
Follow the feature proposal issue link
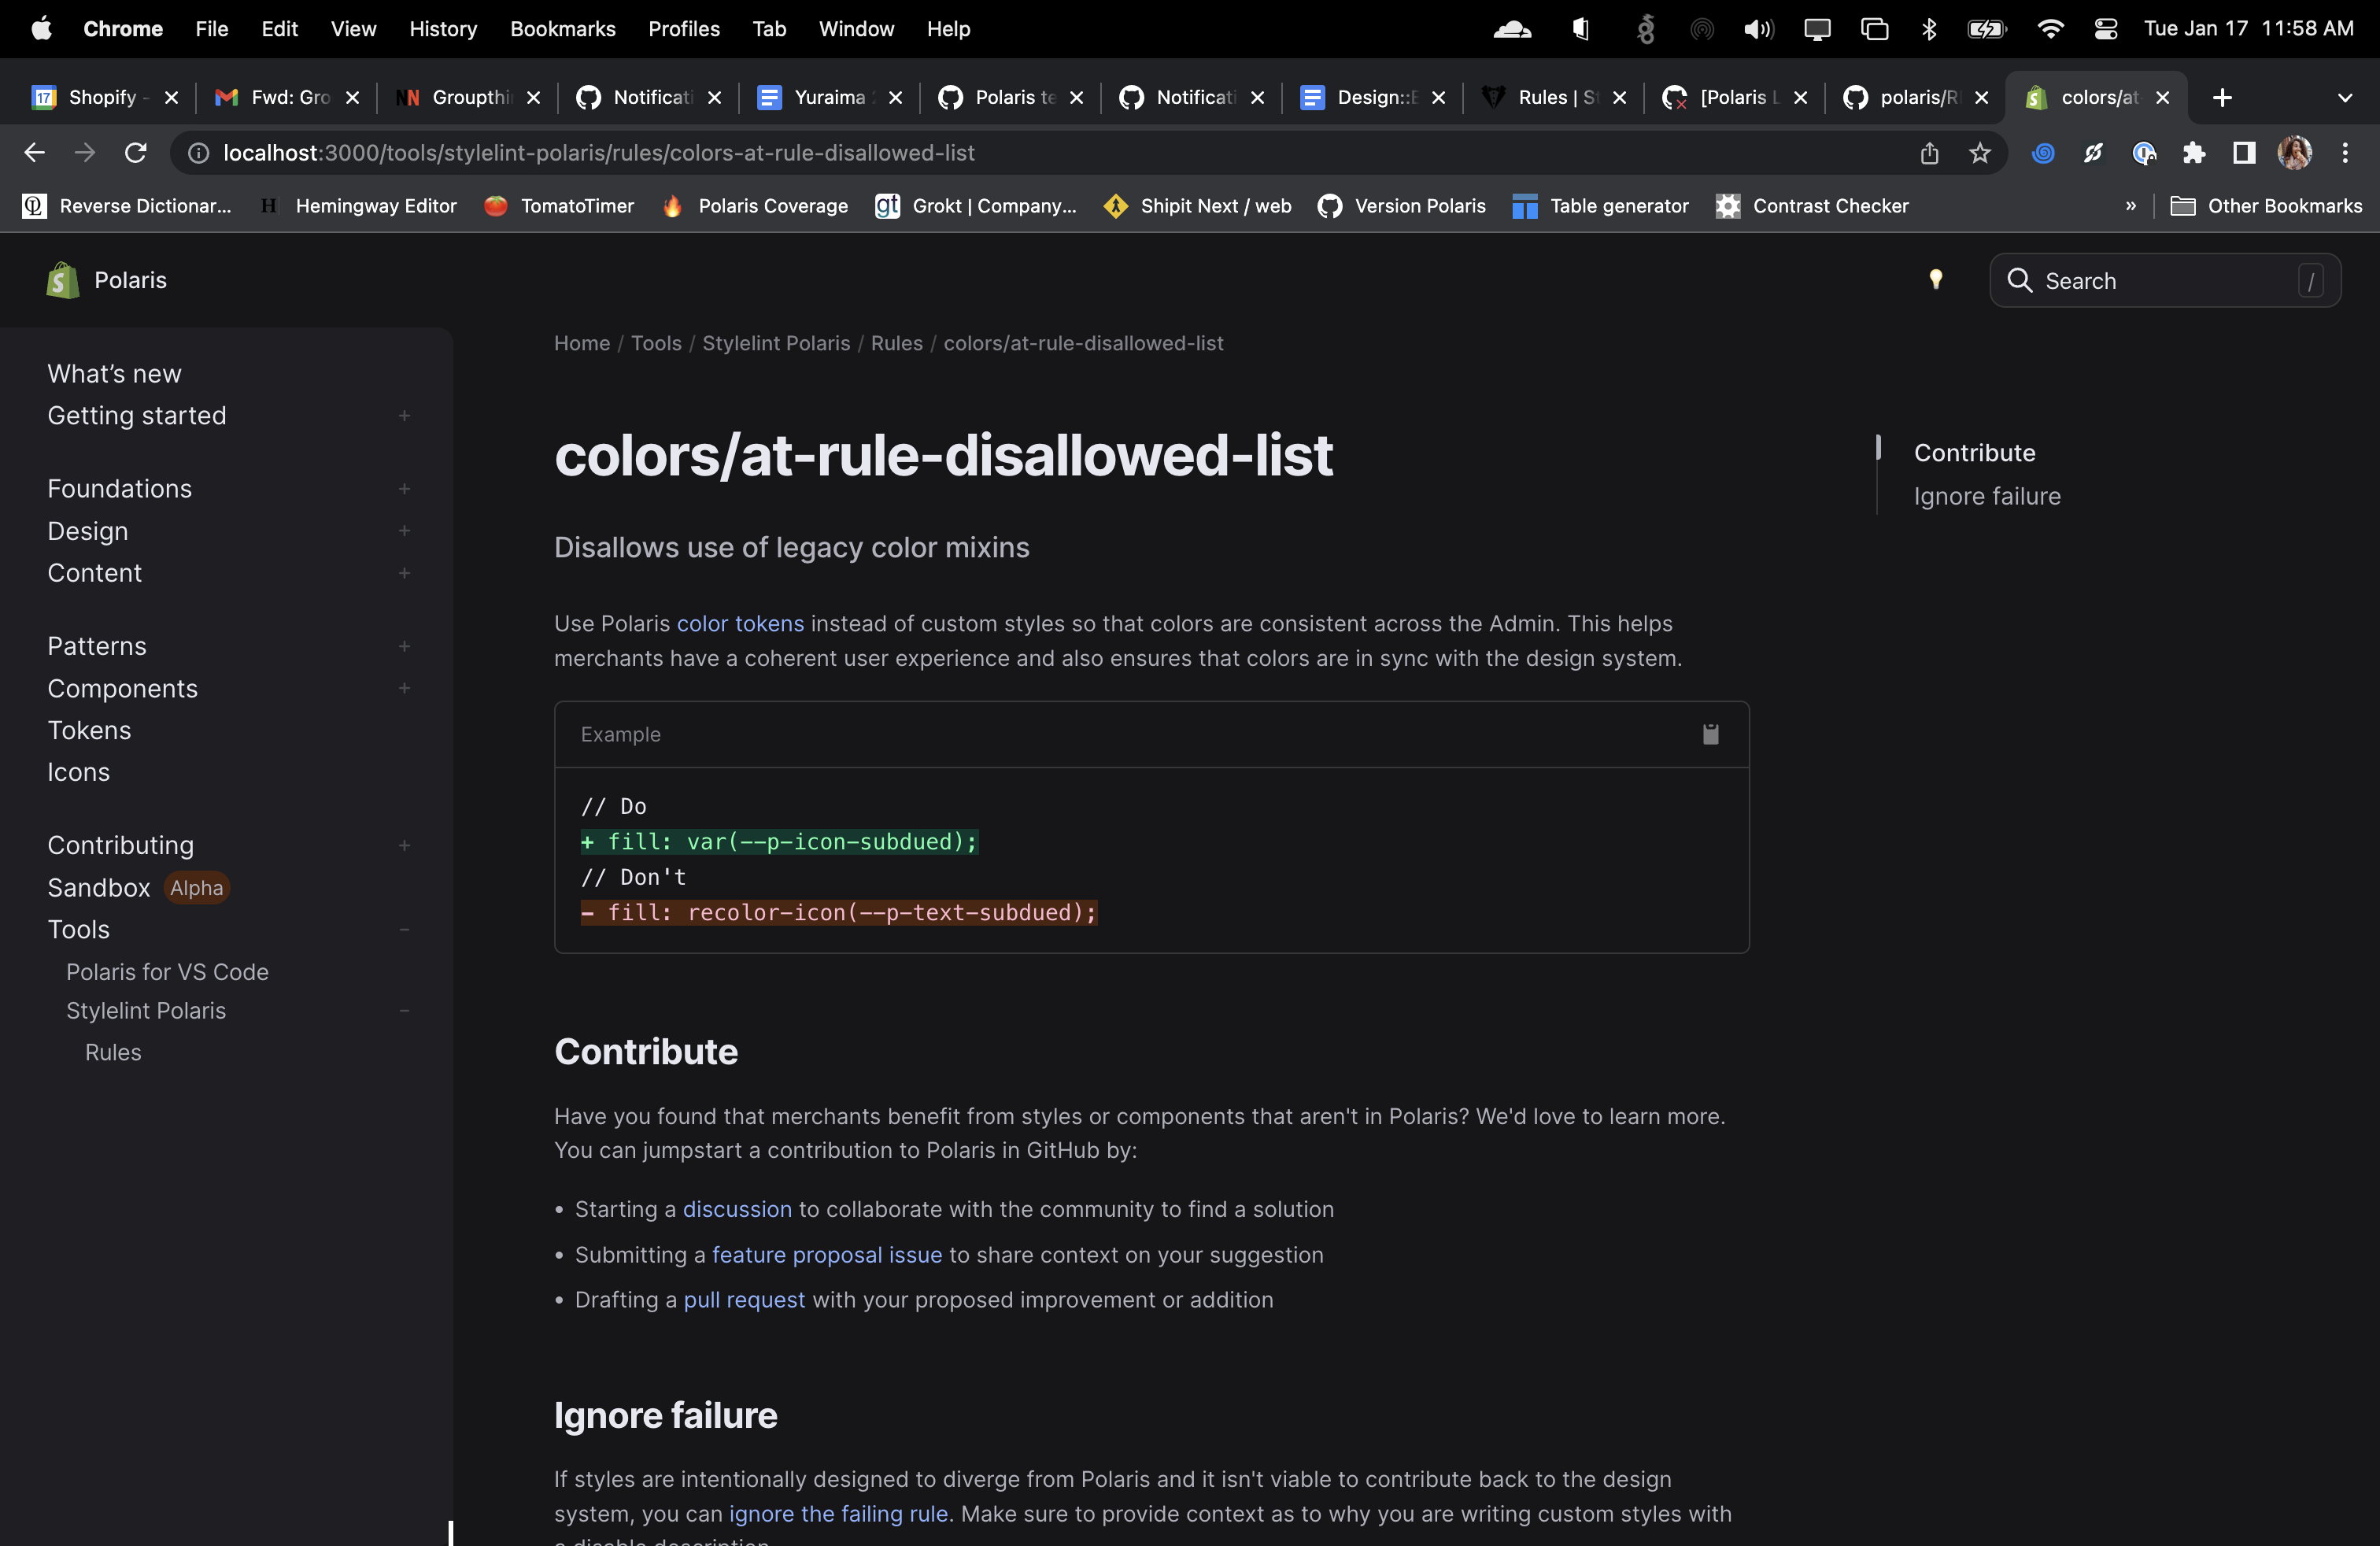[826, 1255]
